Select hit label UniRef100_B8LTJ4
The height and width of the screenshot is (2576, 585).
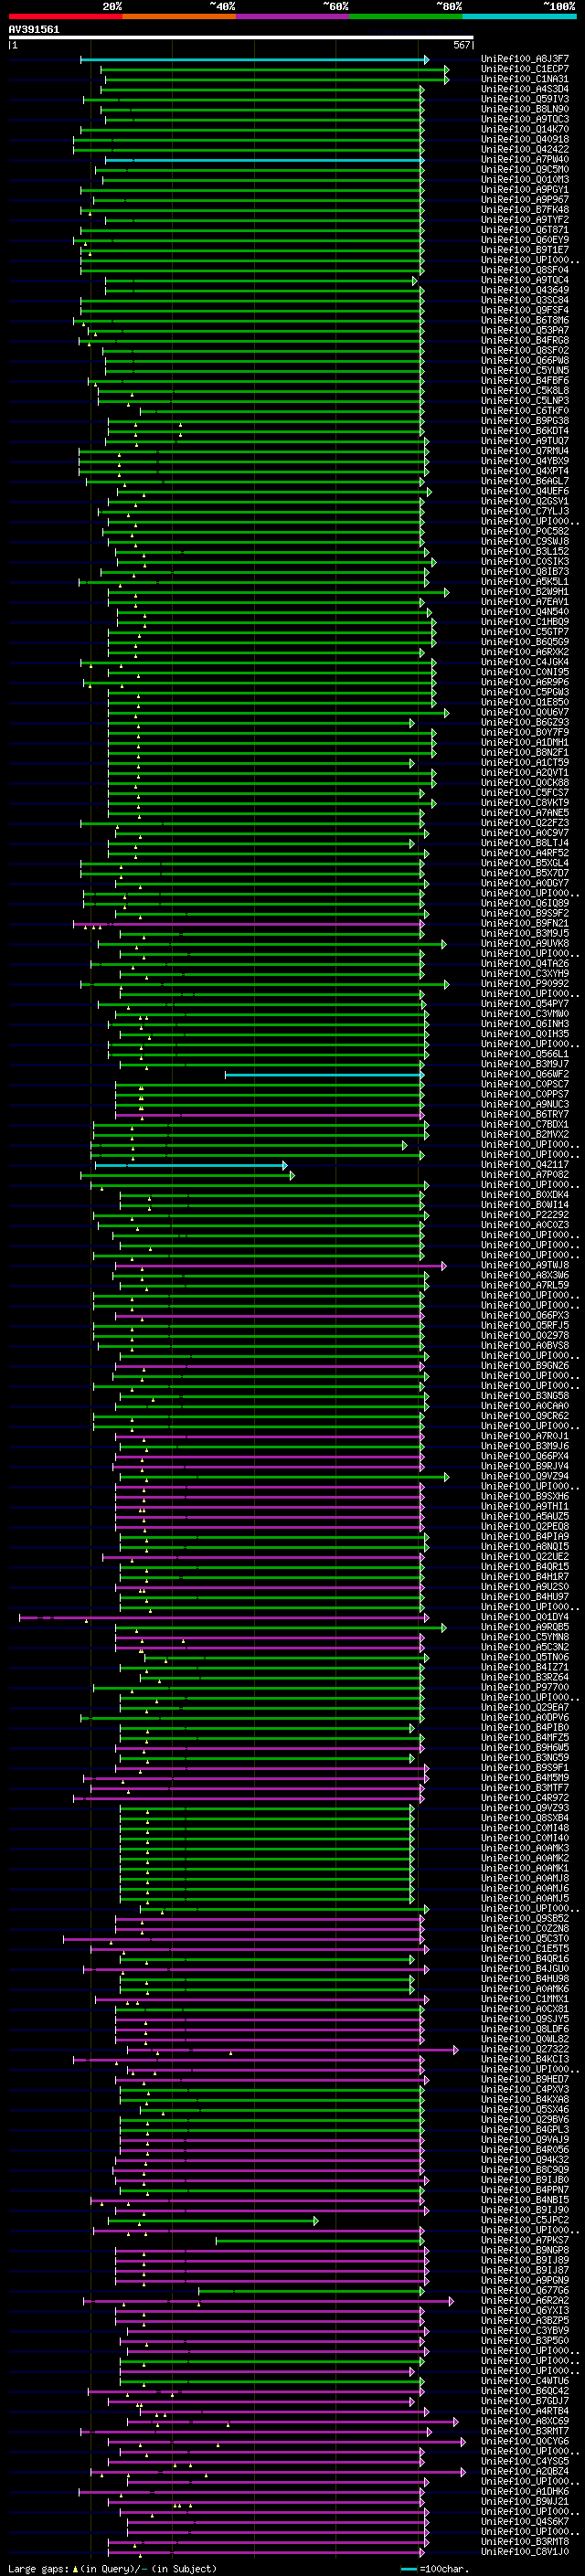525,843
